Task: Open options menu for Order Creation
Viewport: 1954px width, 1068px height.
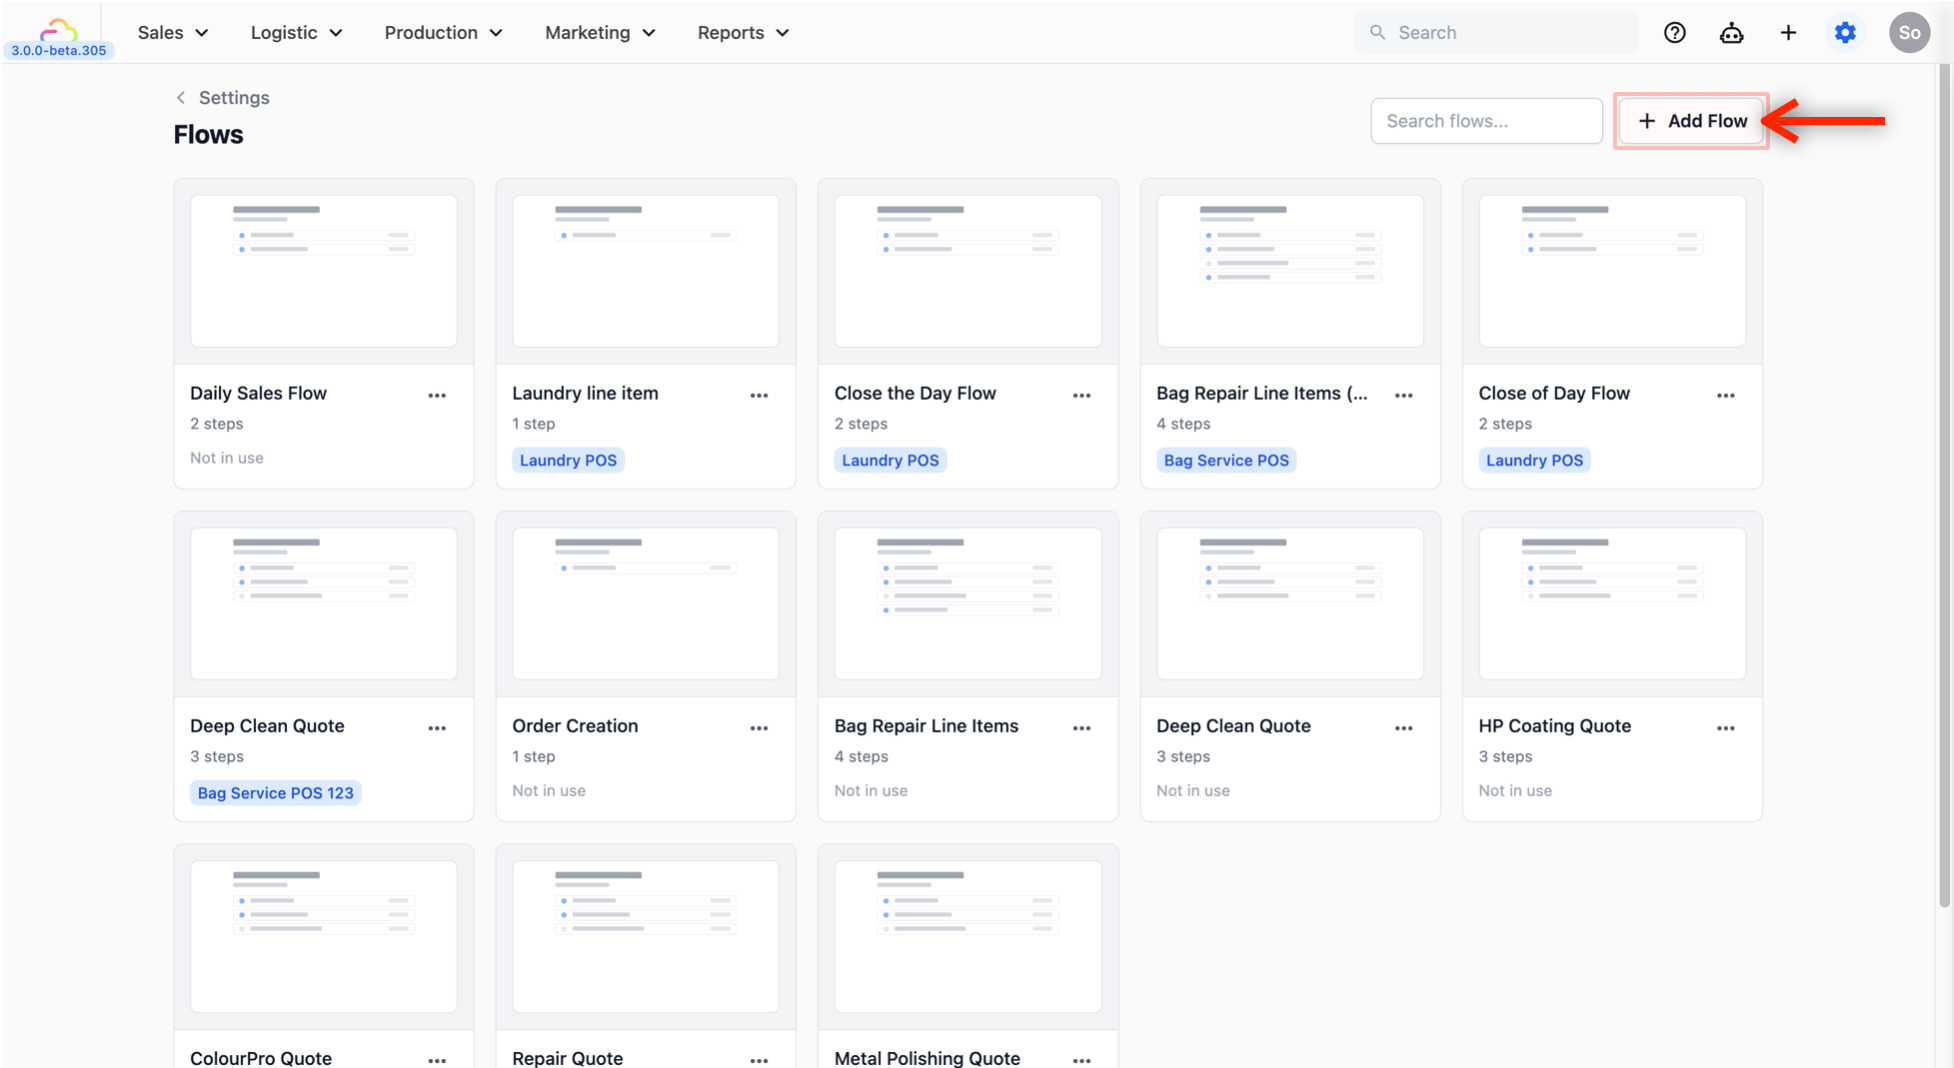Action: (x=759, y=728)
